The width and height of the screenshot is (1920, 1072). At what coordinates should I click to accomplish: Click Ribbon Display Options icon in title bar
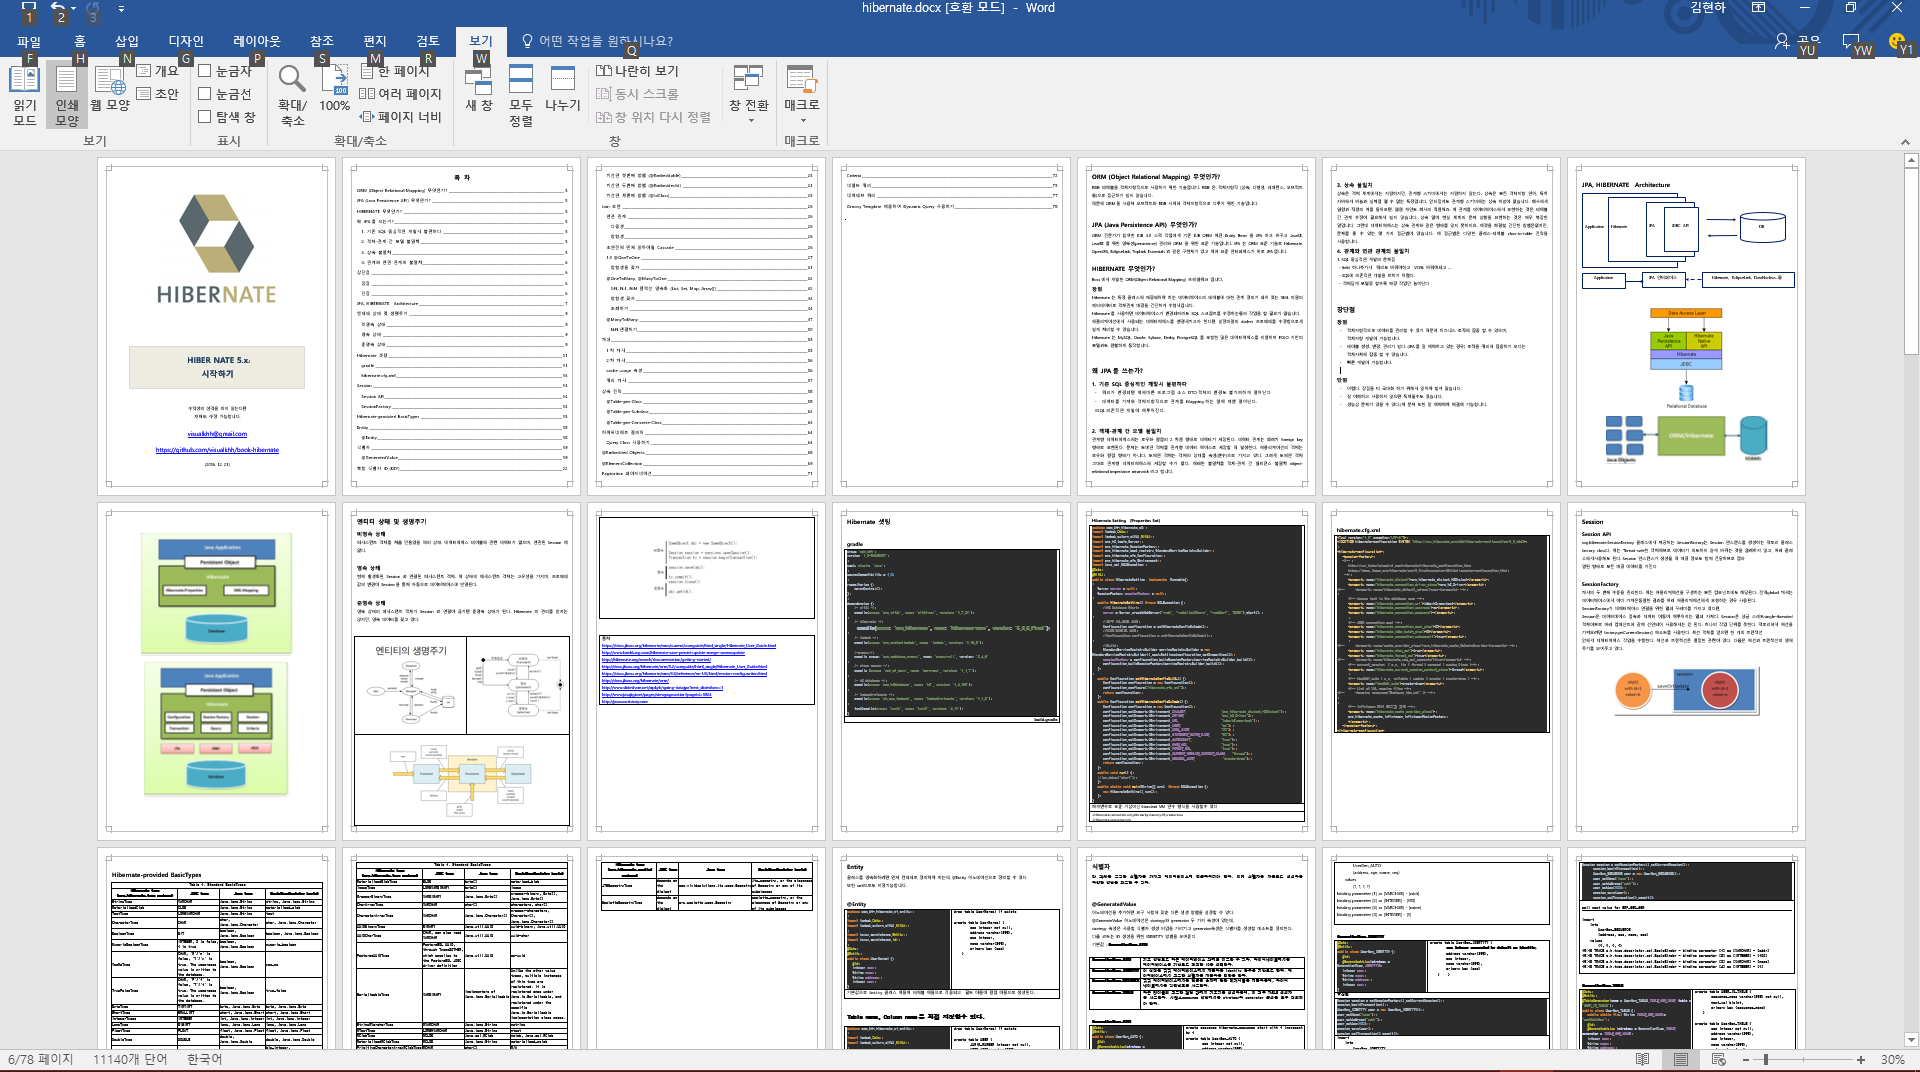coord(1758,8)
